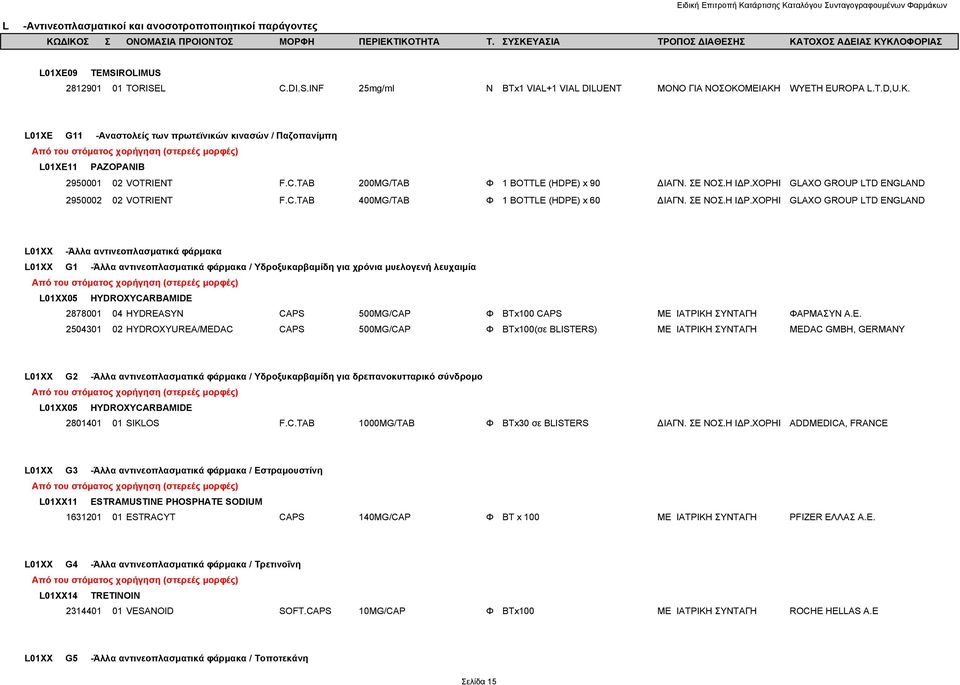
Task: Click the 200MG/TAB content value
Action: pyautogui.click(x=384, y=183)
